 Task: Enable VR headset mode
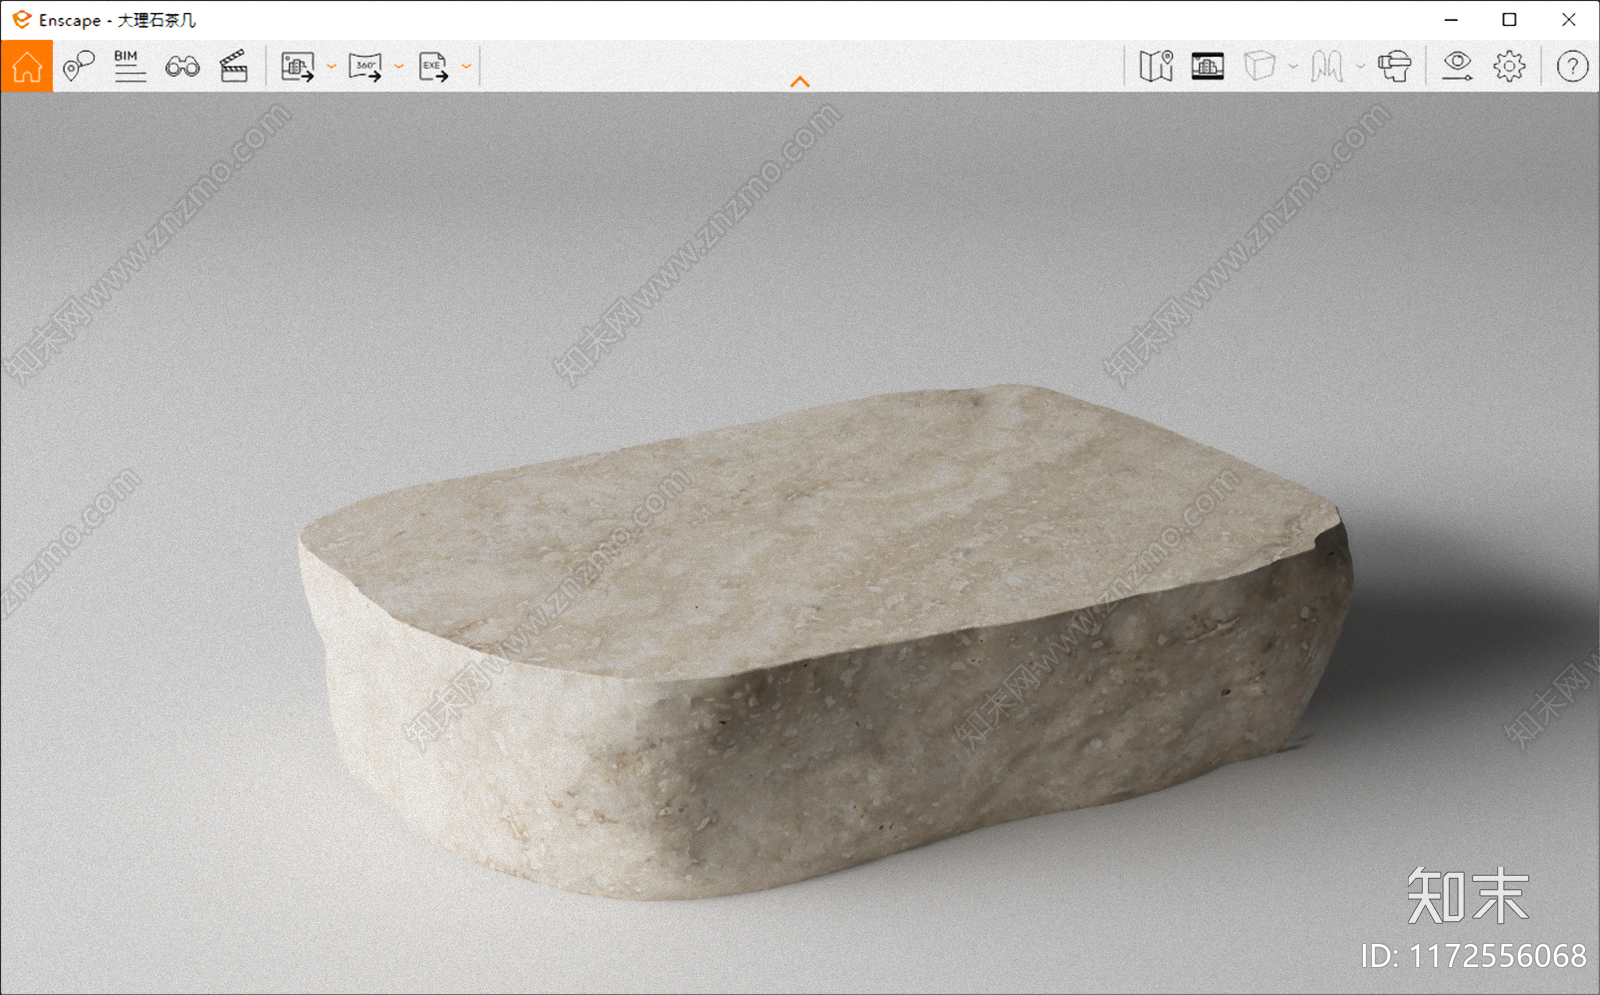coord(1394,67)
